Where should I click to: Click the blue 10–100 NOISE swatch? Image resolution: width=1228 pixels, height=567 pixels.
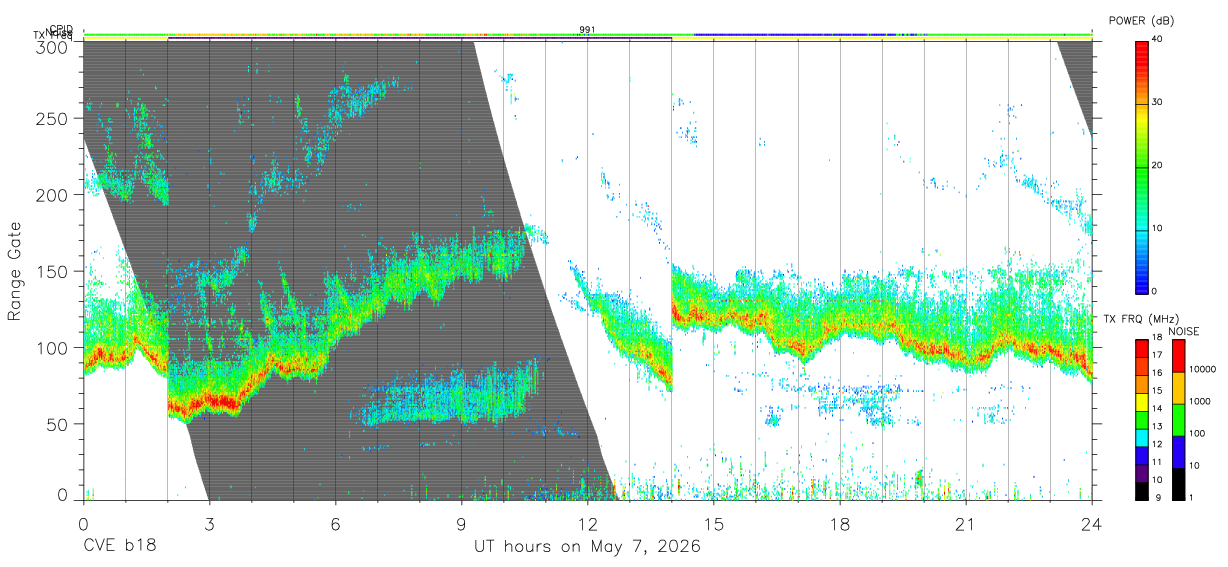click(x=1177, y=452)
